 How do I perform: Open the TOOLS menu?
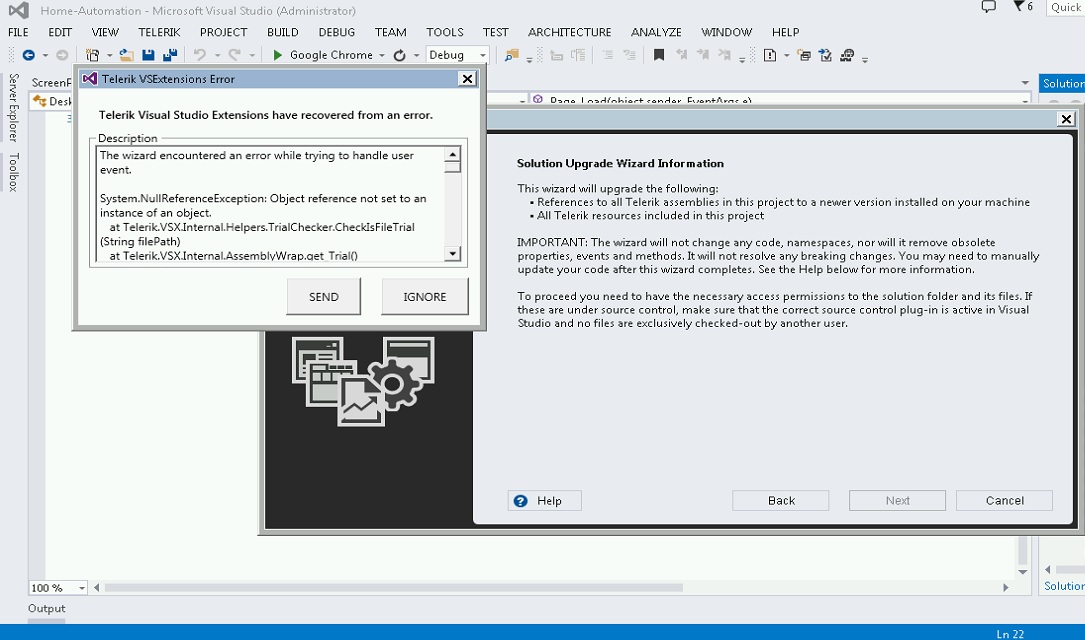[445, 33]
